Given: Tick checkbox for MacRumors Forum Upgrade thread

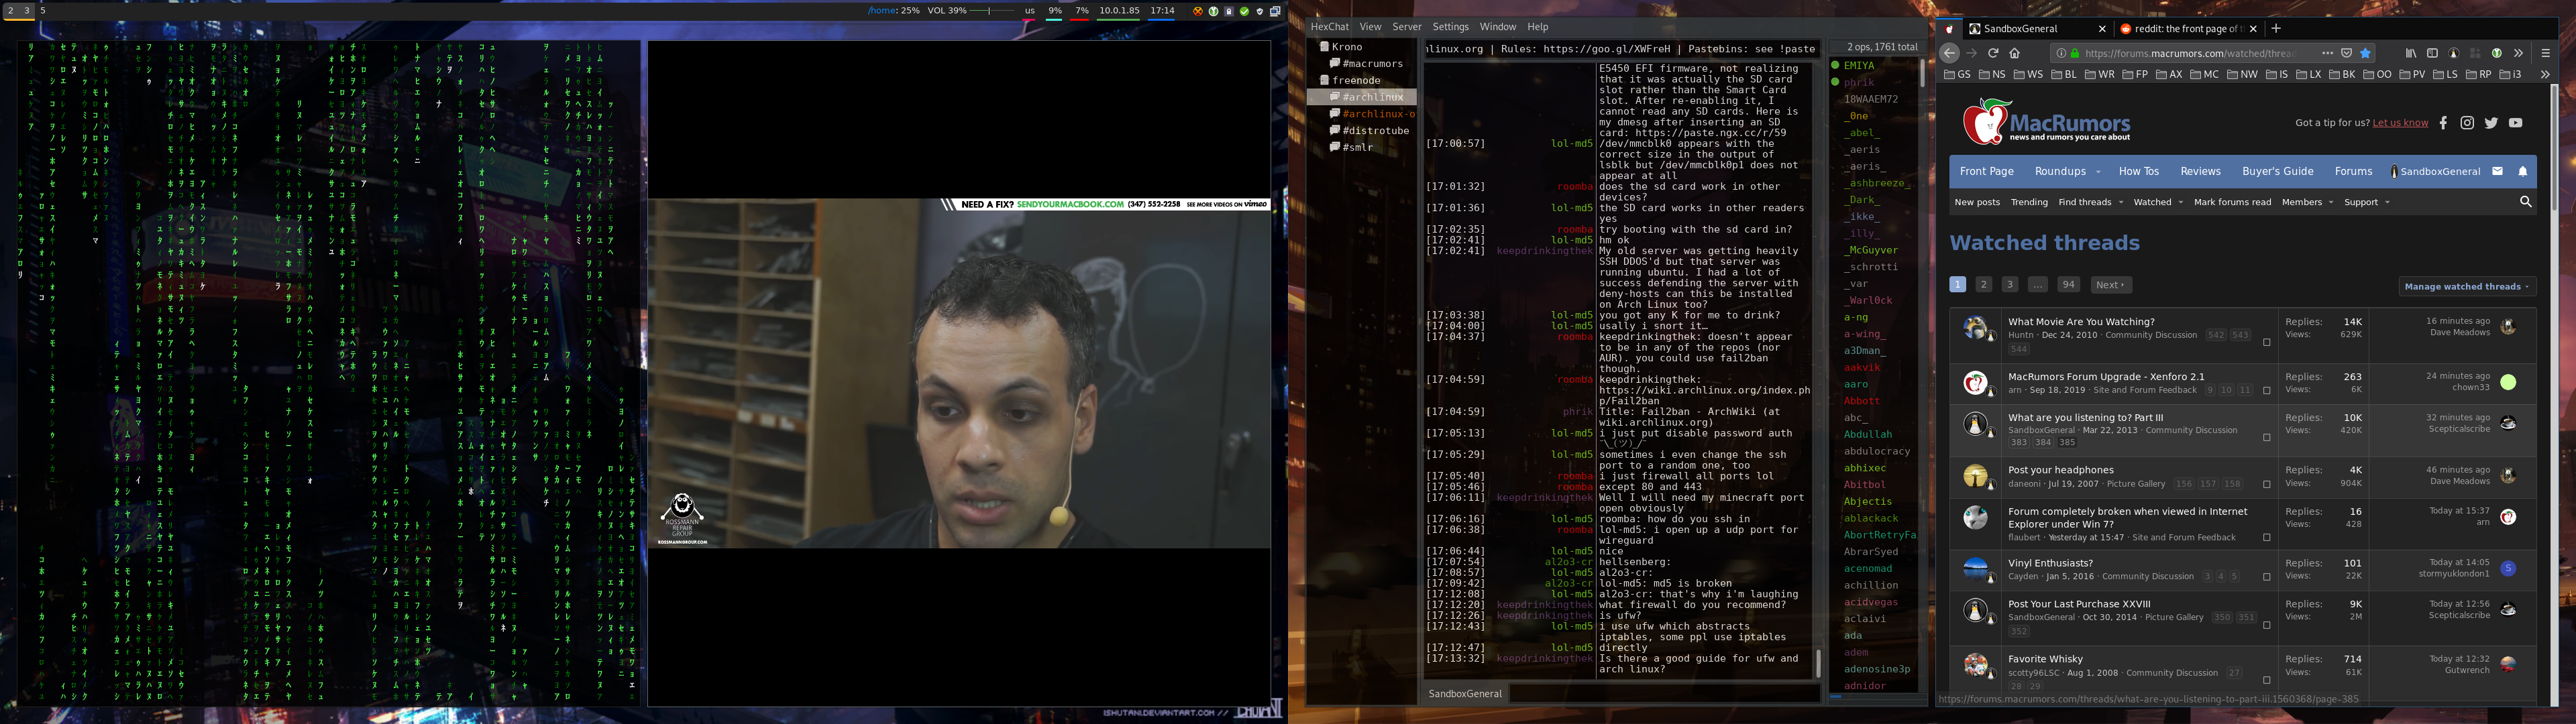Looking at the screenshot, I should 2266,391.
